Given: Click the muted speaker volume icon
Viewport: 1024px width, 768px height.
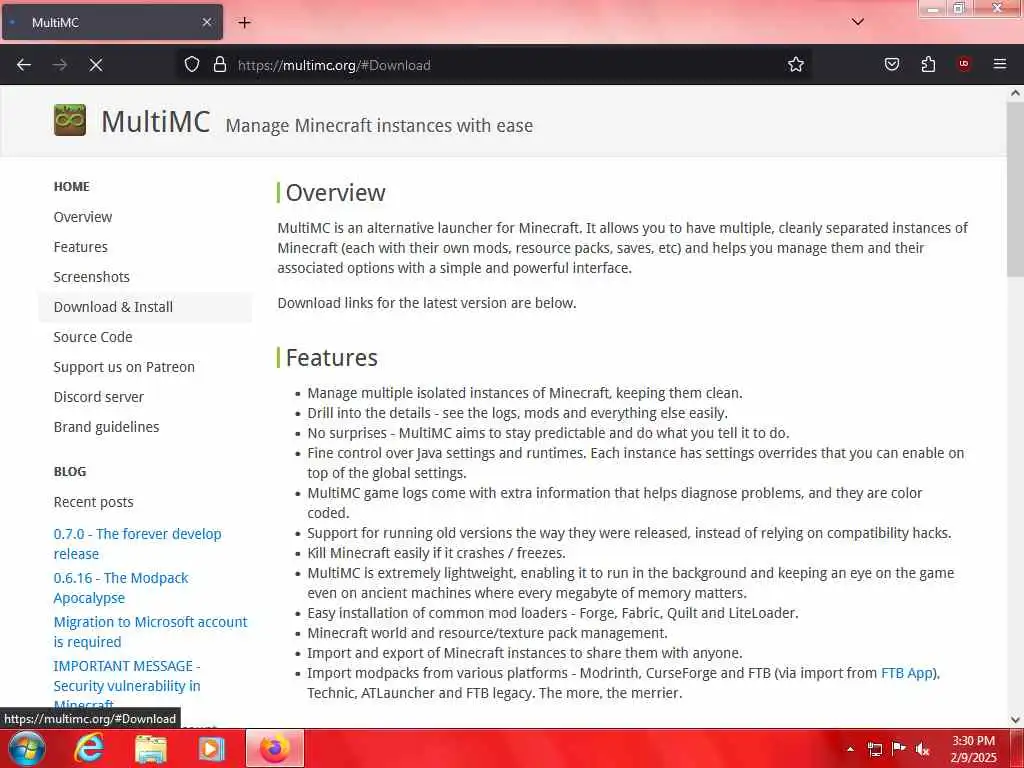Looking at the screenshot, I should 923,749.
